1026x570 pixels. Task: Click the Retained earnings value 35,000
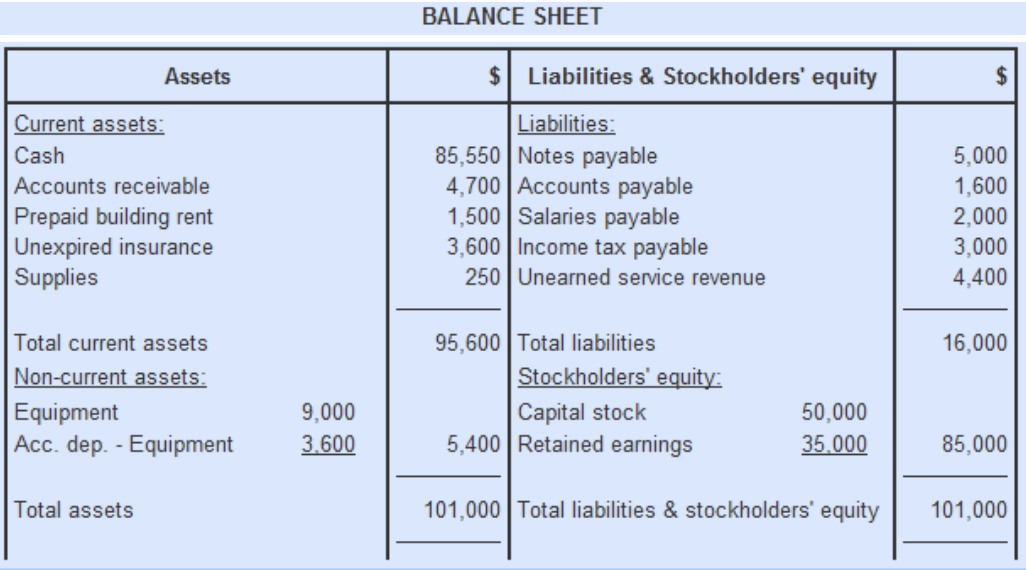tap(834, 444)
